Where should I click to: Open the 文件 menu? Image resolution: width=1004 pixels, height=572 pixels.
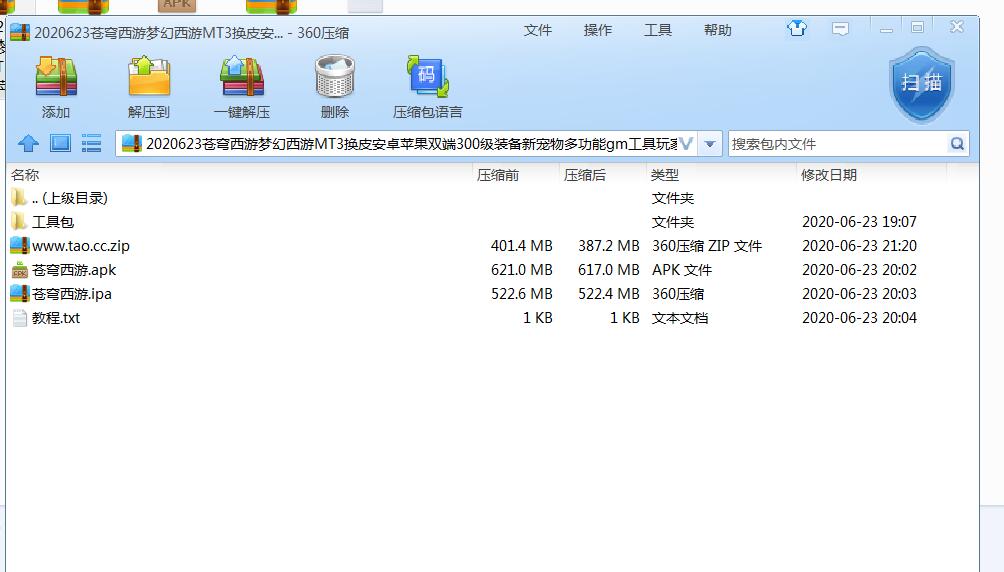click(538, 30)
